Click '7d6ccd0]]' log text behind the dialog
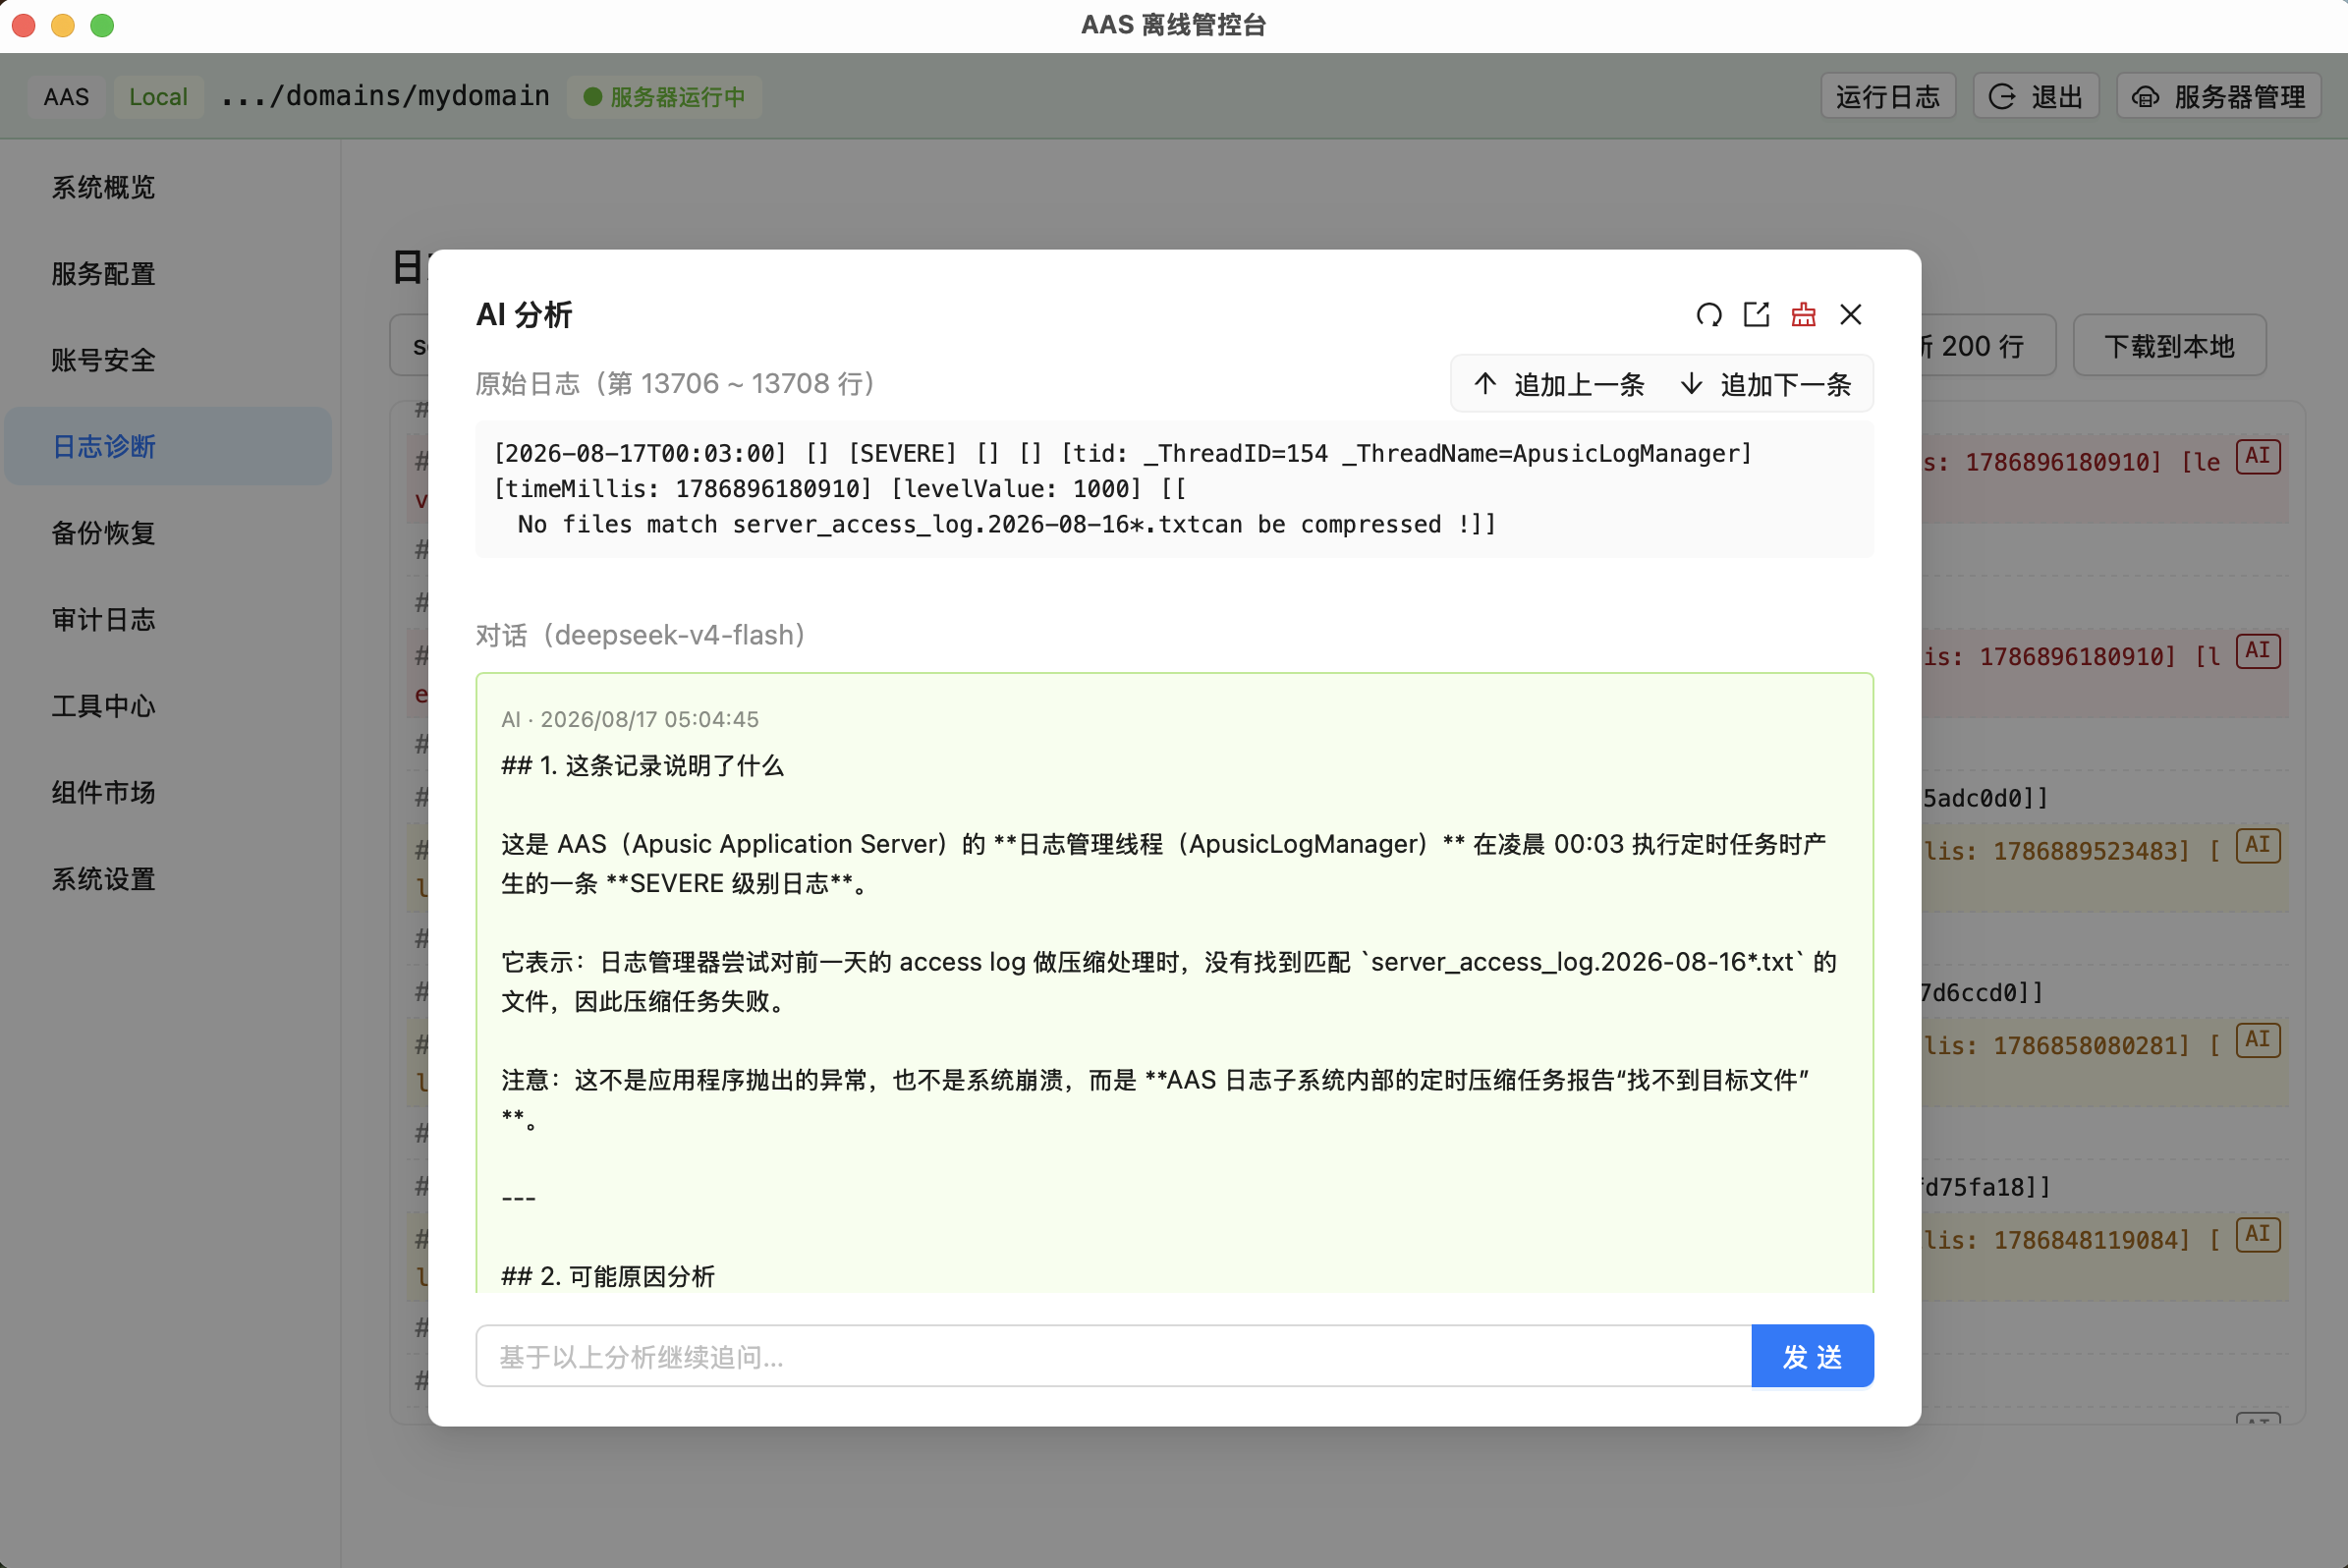The height and width of the screenshot is (1568, 2348). [x=1983, y=992]
